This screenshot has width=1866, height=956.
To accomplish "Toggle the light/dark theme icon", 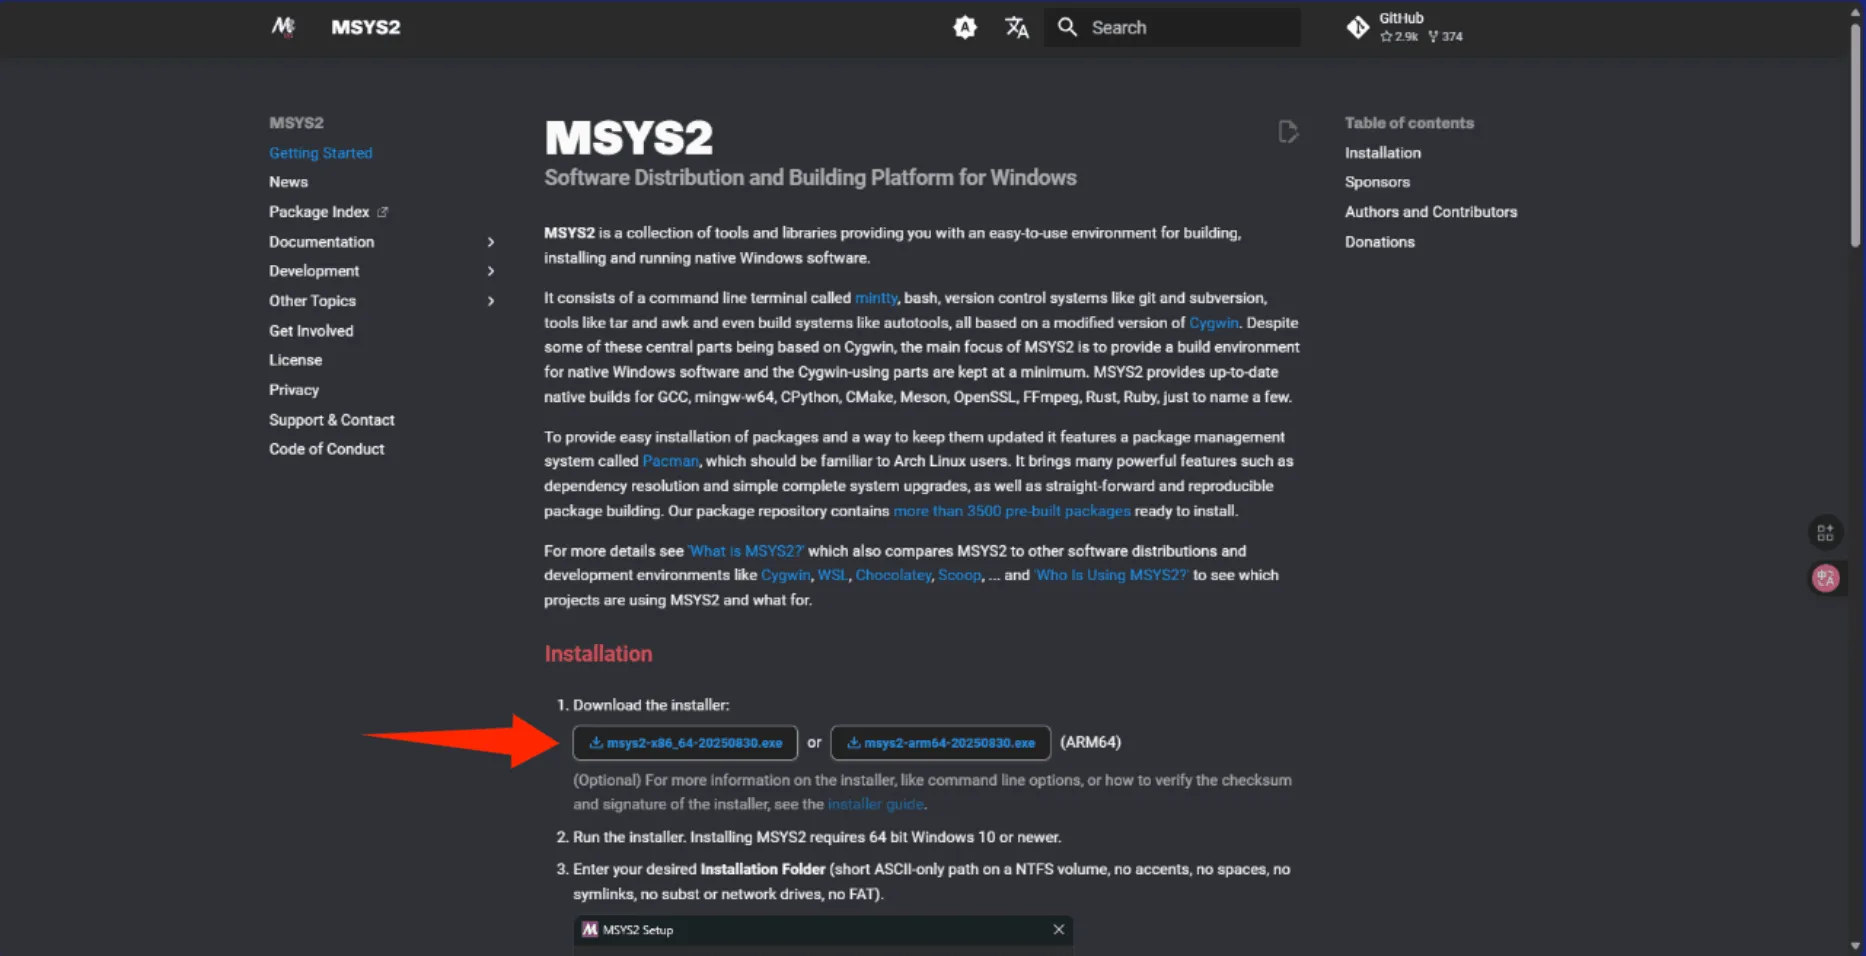I will coord(964,28).
